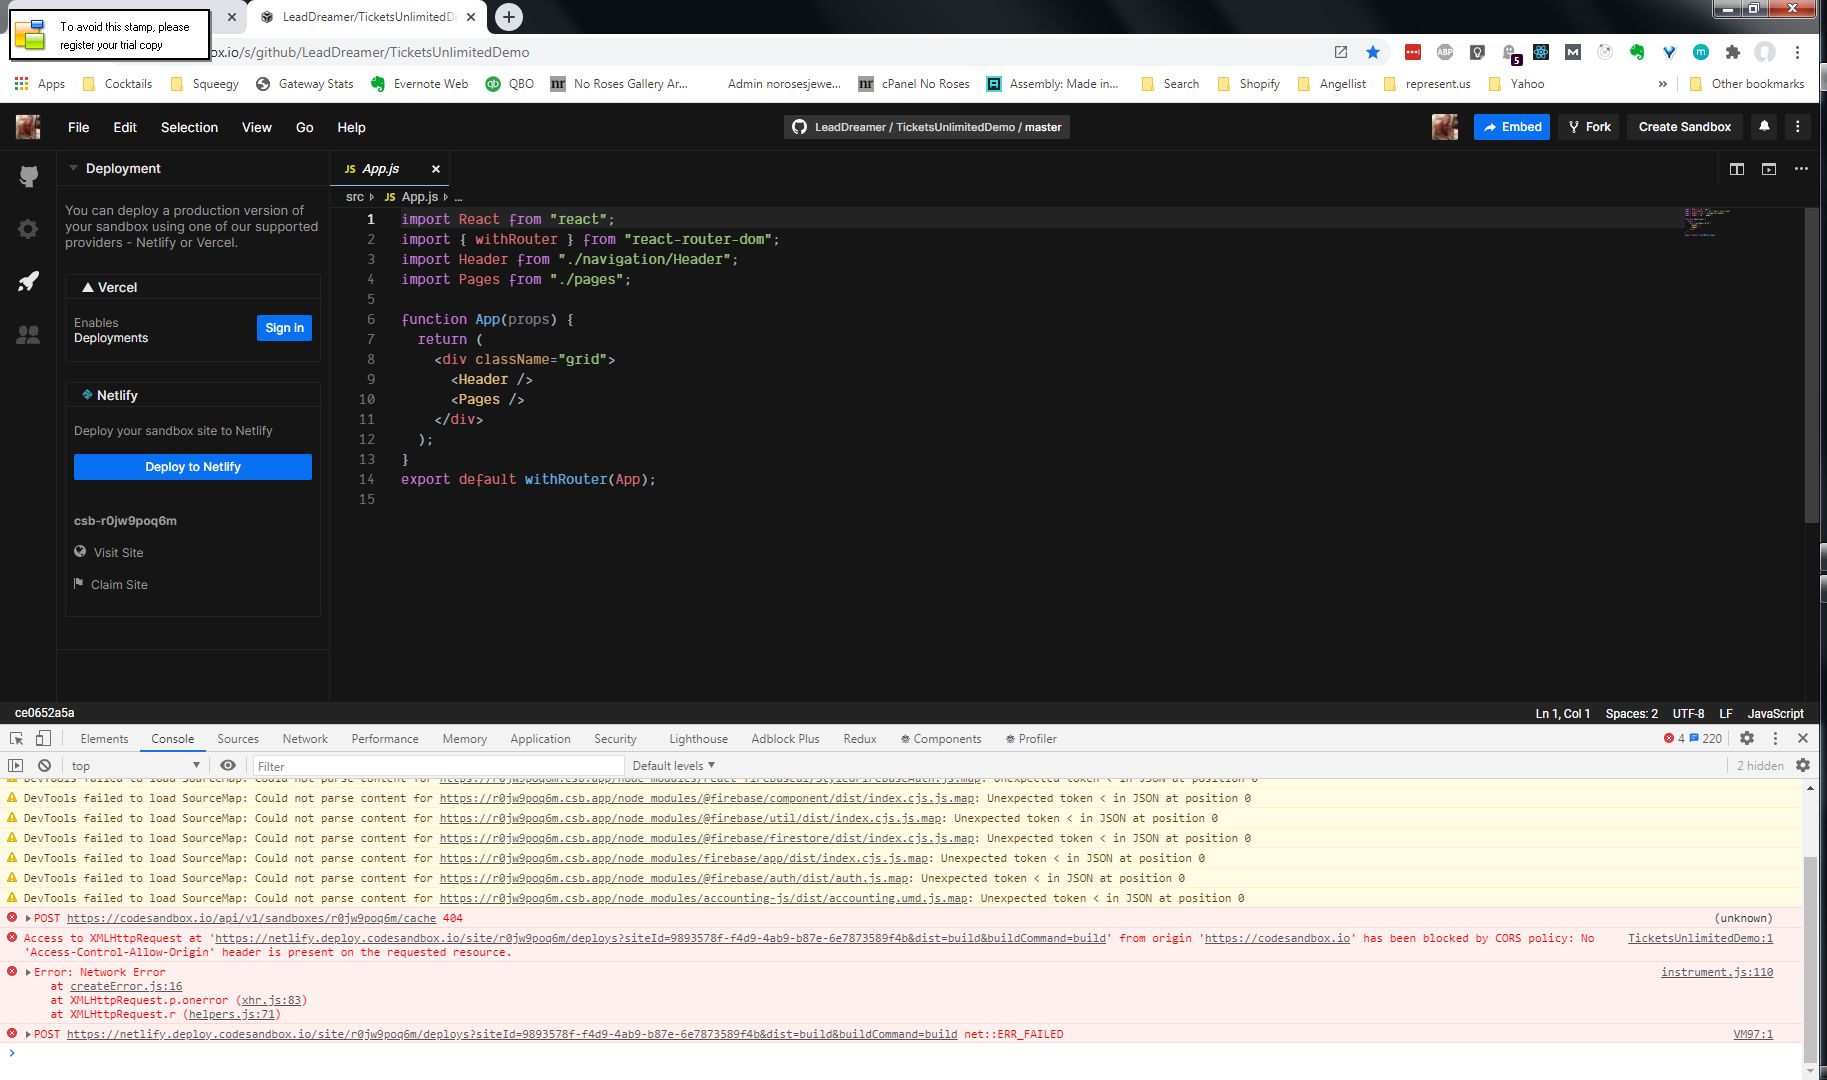
Task: Select the Deployment rocket icon in the sidebar
Action: [28, 281]
